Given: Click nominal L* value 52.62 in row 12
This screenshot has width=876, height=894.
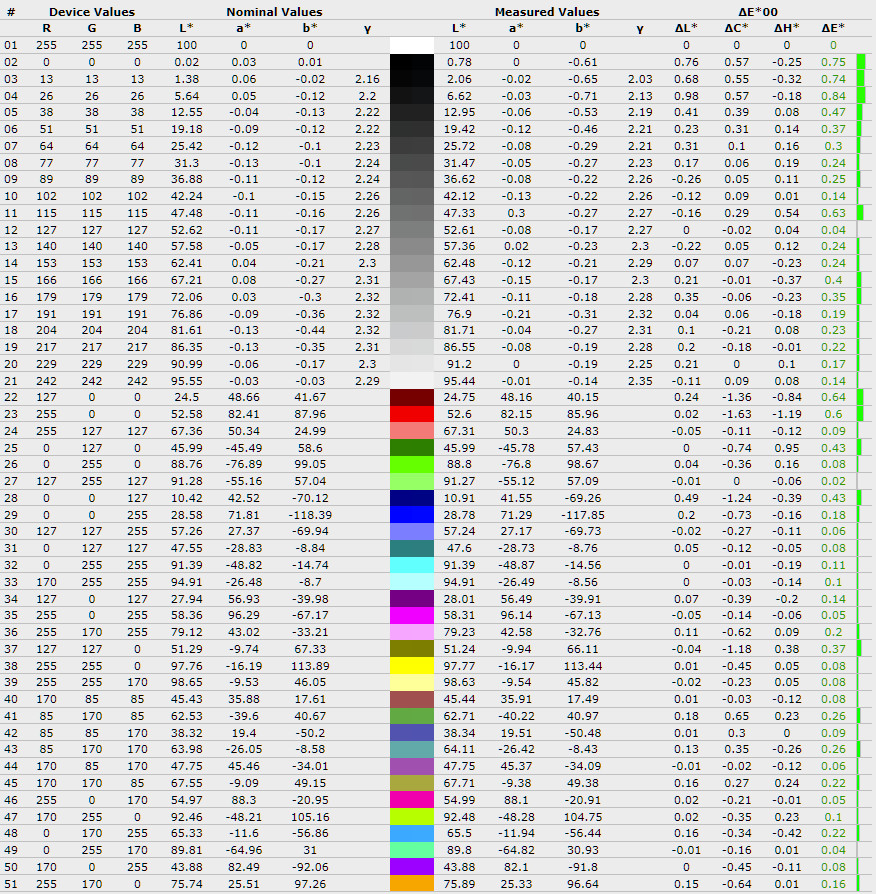Looking at the screenshot, I should pos(186,230).
